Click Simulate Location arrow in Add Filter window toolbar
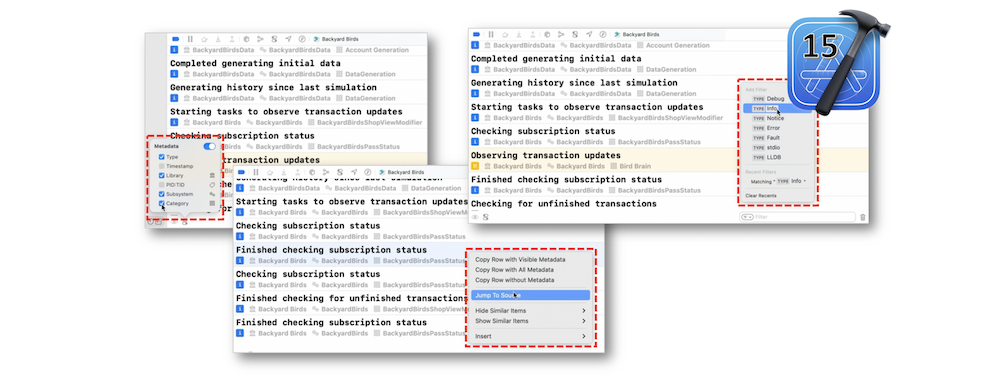 589,34
